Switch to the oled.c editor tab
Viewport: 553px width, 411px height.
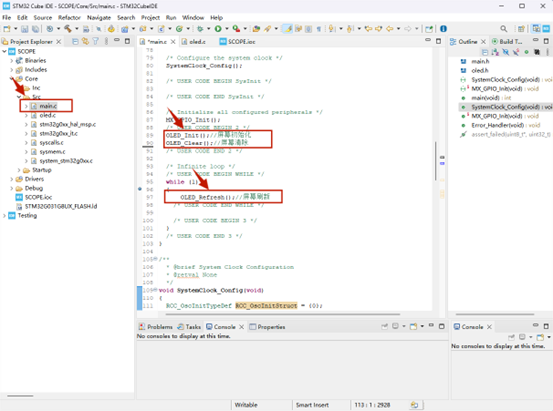[x=194, y=42]
